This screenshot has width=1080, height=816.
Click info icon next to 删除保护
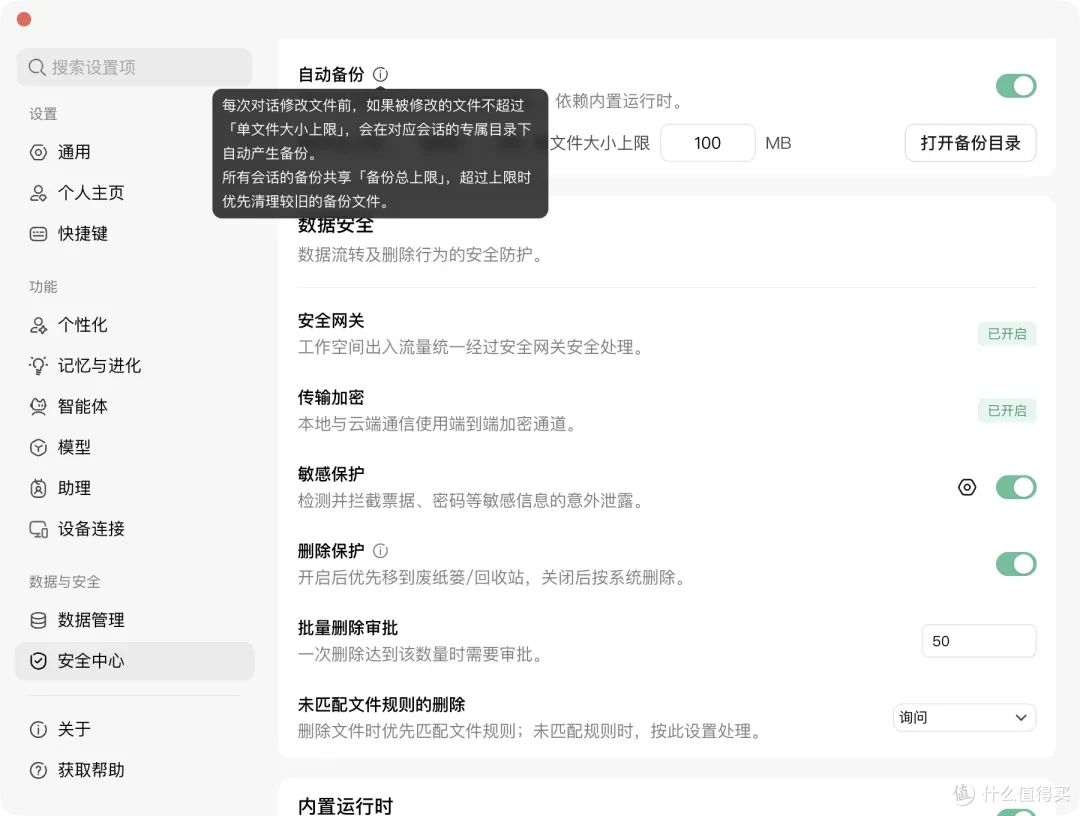(x=380, y=551)
